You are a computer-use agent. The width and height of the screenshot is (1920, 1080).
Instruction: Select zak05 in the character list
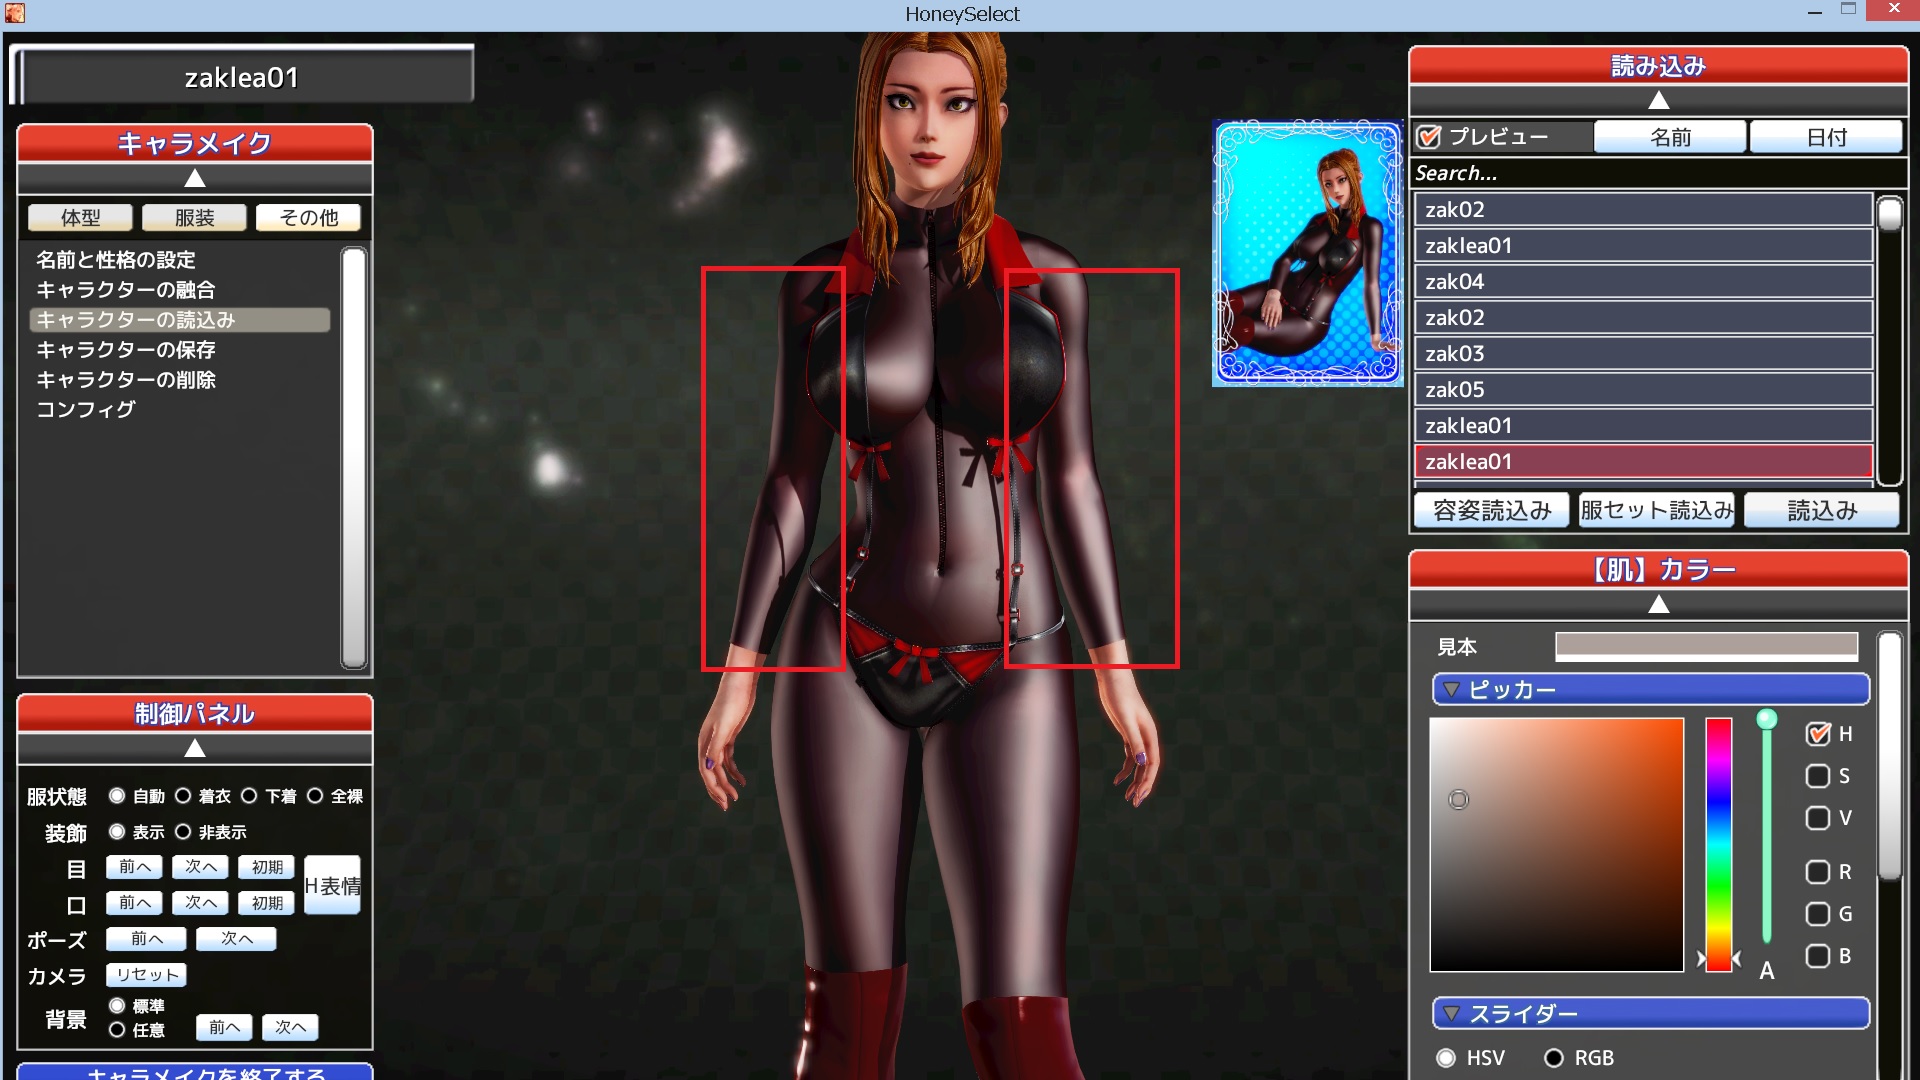(1642, 390)
